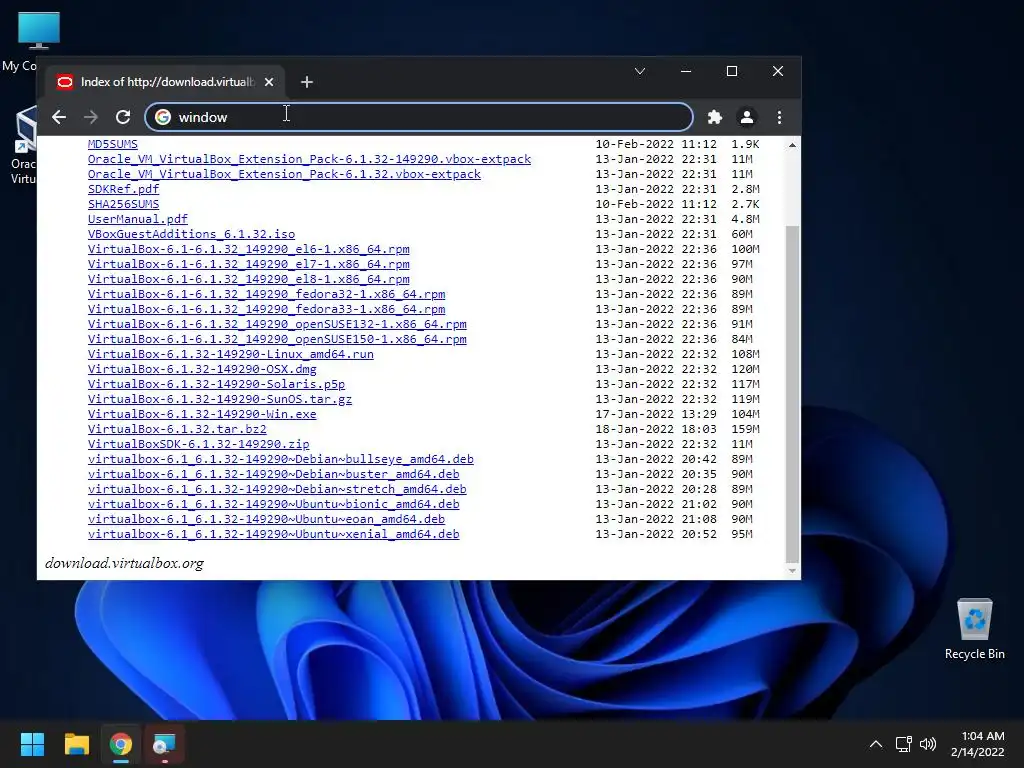Screen dimensions: 1024x768
Task: Download the fedora33-1.x86_64.rpm package
Action: pos(266,309)
